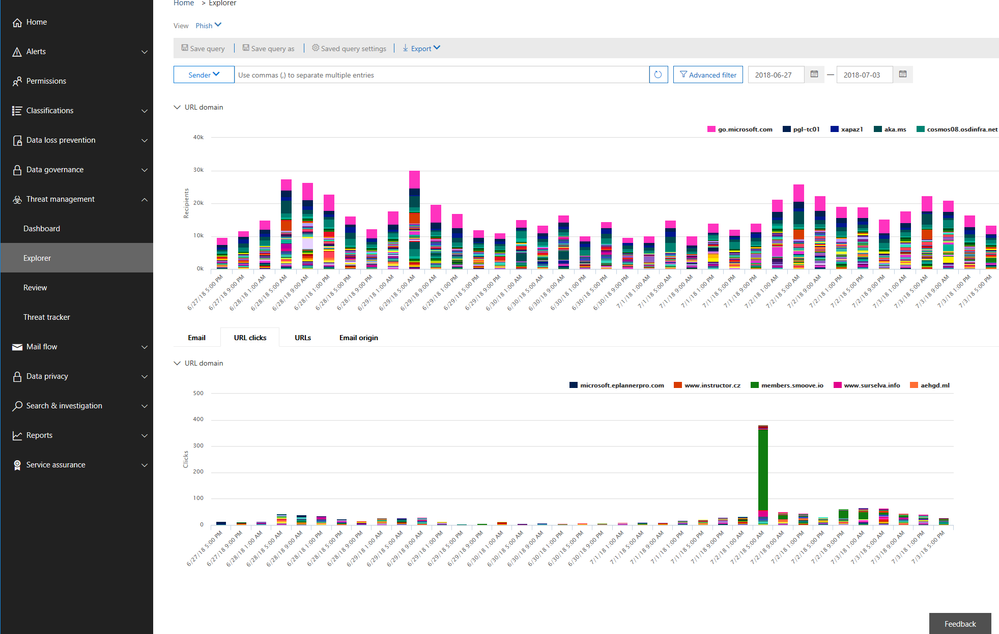Select Explorer in the sidebar
Screen dimensions: 999x634
coord(76,258)
